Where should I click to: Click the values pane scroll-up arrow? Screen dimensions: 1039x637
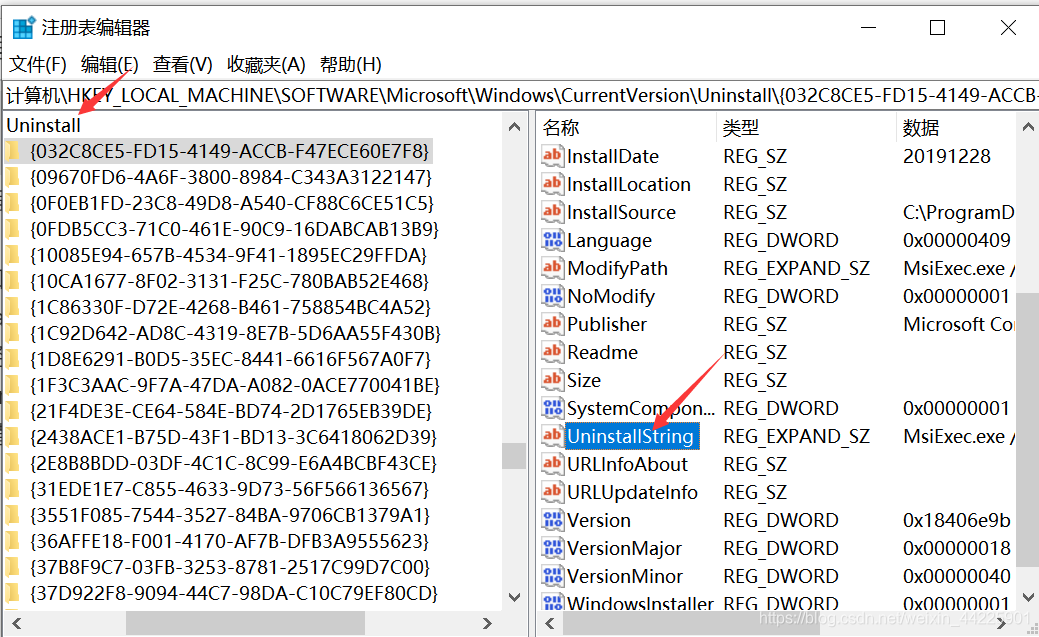[x=1028, y=126]
